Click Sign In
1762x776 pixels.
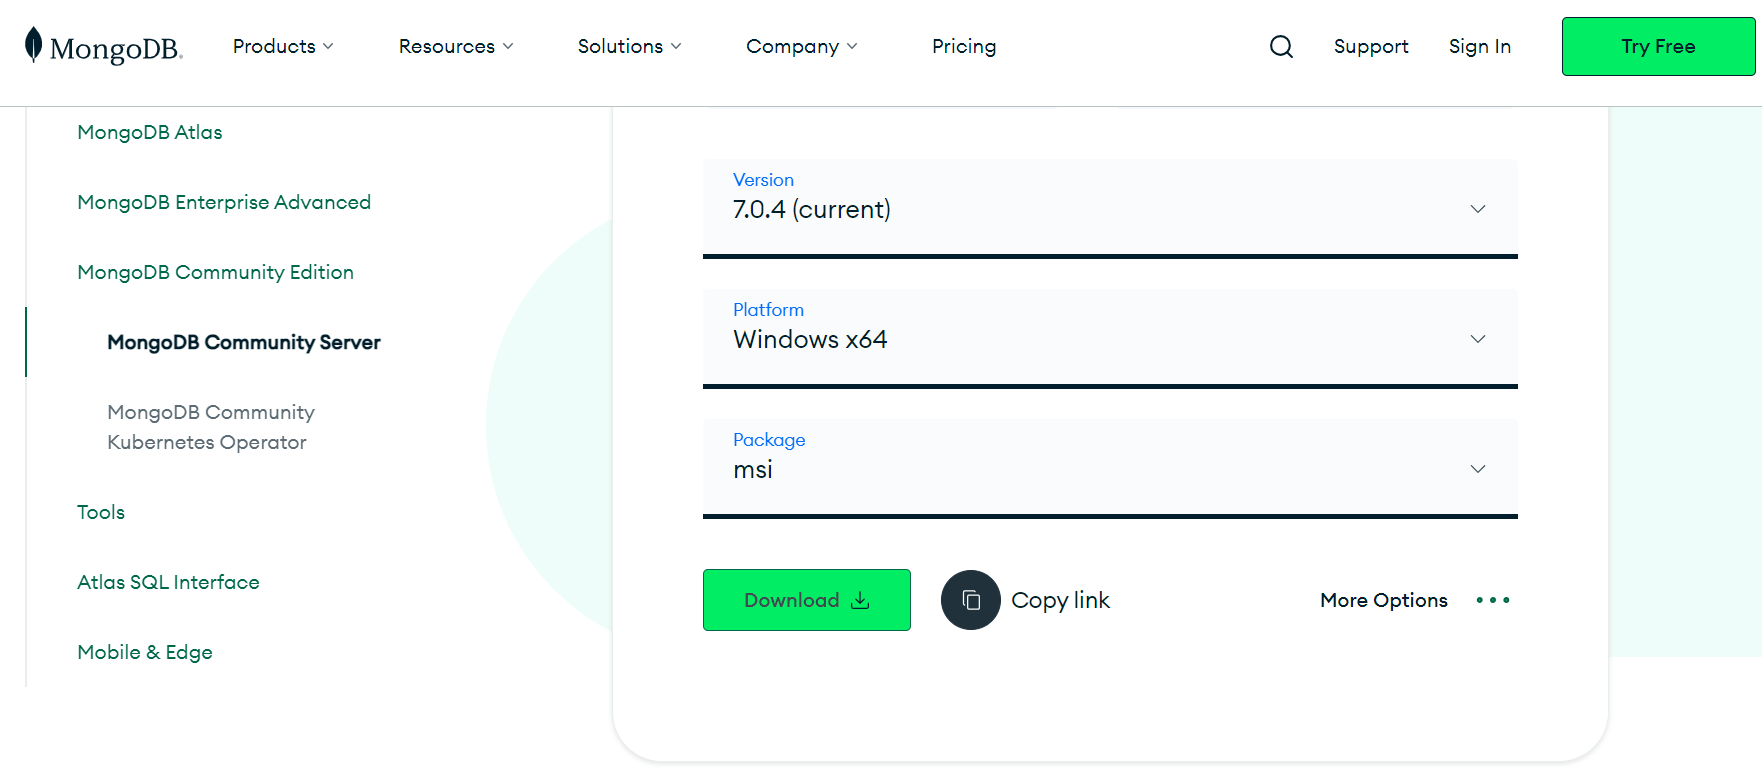pos(1480,46)
